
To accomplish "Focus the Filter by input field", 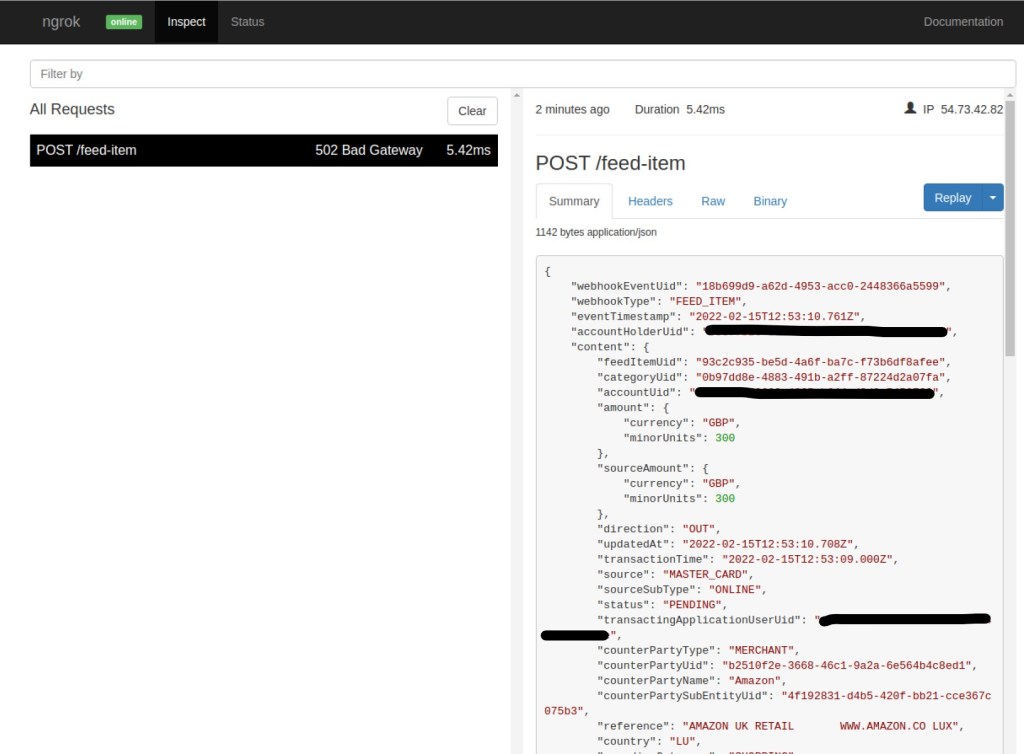I will click(x=522, y=74).
